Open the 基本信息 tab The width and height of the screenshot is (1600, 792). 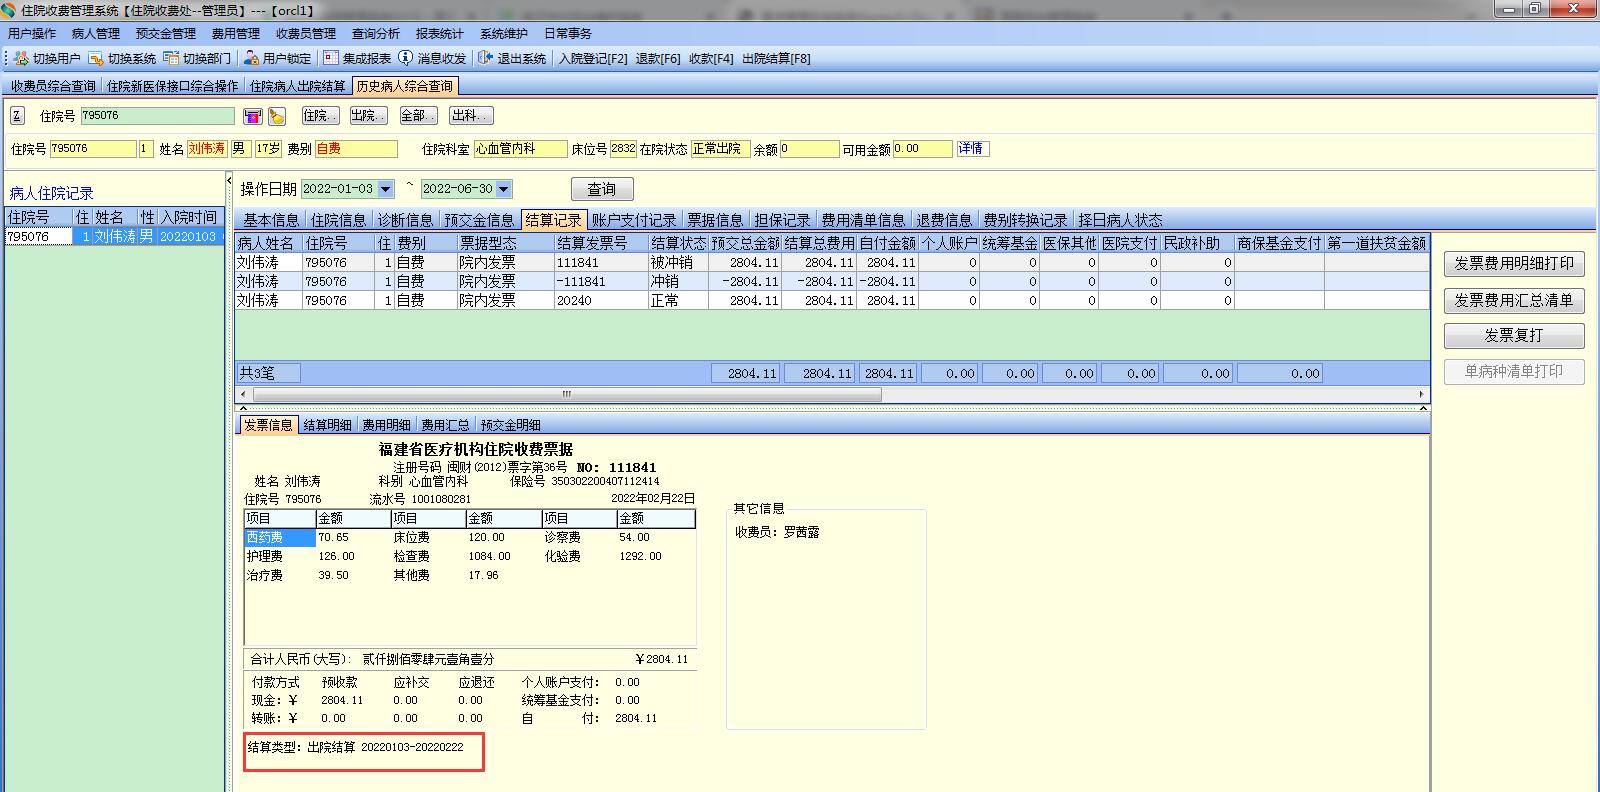coord(271,220)
